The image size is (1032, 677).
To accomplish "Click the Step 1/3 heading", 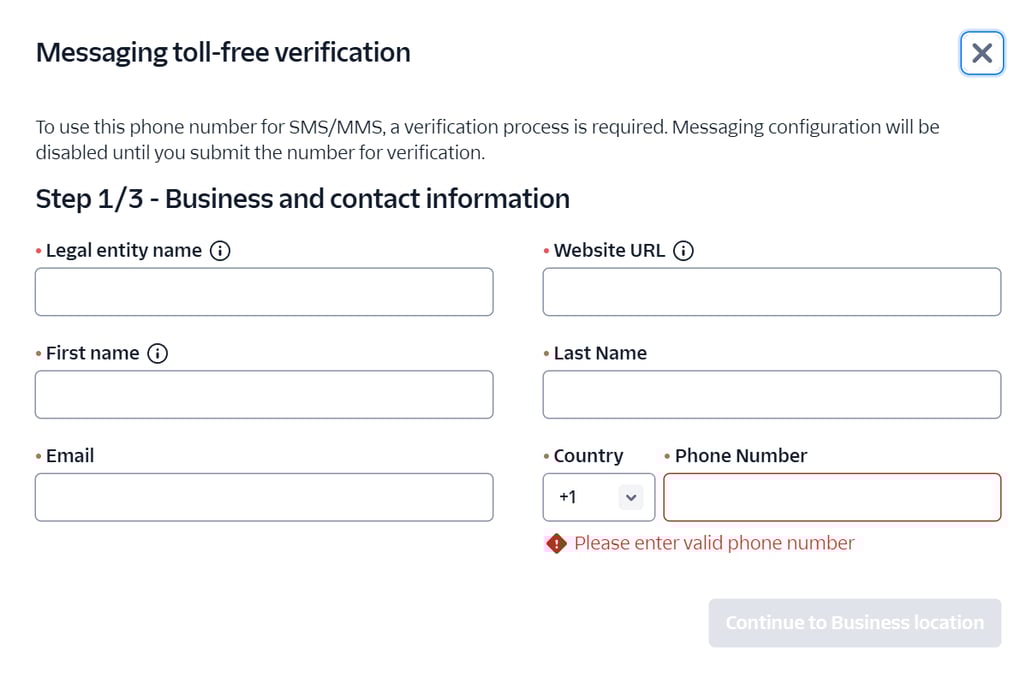I will point(302,198).
